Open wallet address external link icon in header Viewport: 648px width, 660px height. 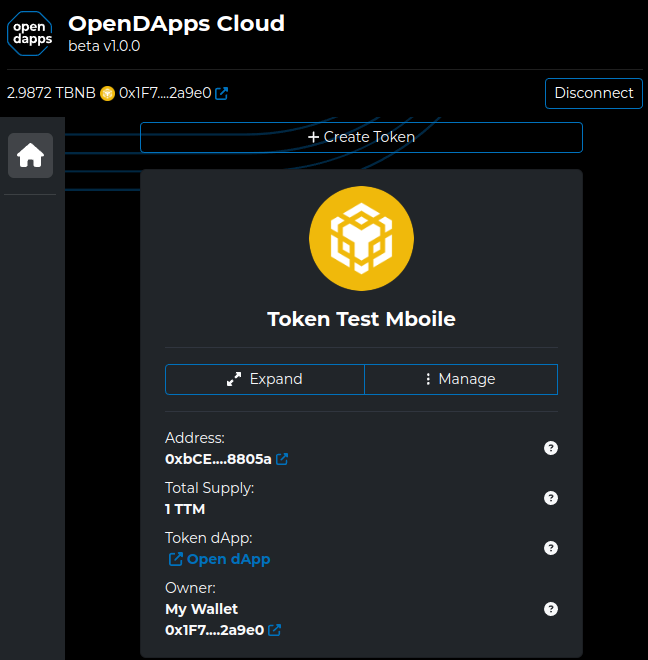click(221, 93)
